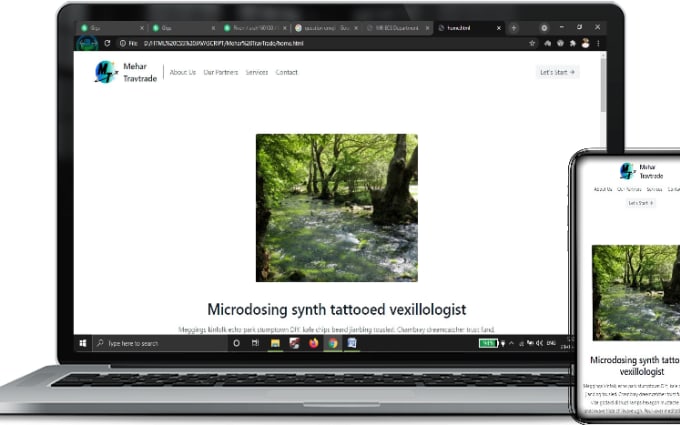Open the red-and-white app icon left of Firefox
This screenshot has height=425, width=680.
[294, 343]
